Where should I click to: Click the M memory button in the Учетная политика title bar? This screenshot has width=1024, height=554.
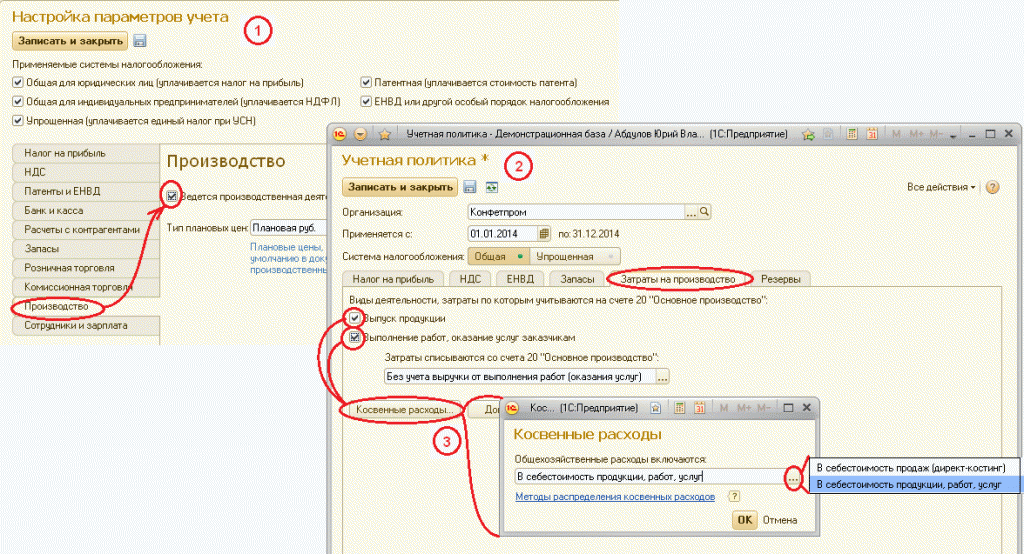[896, 134]
